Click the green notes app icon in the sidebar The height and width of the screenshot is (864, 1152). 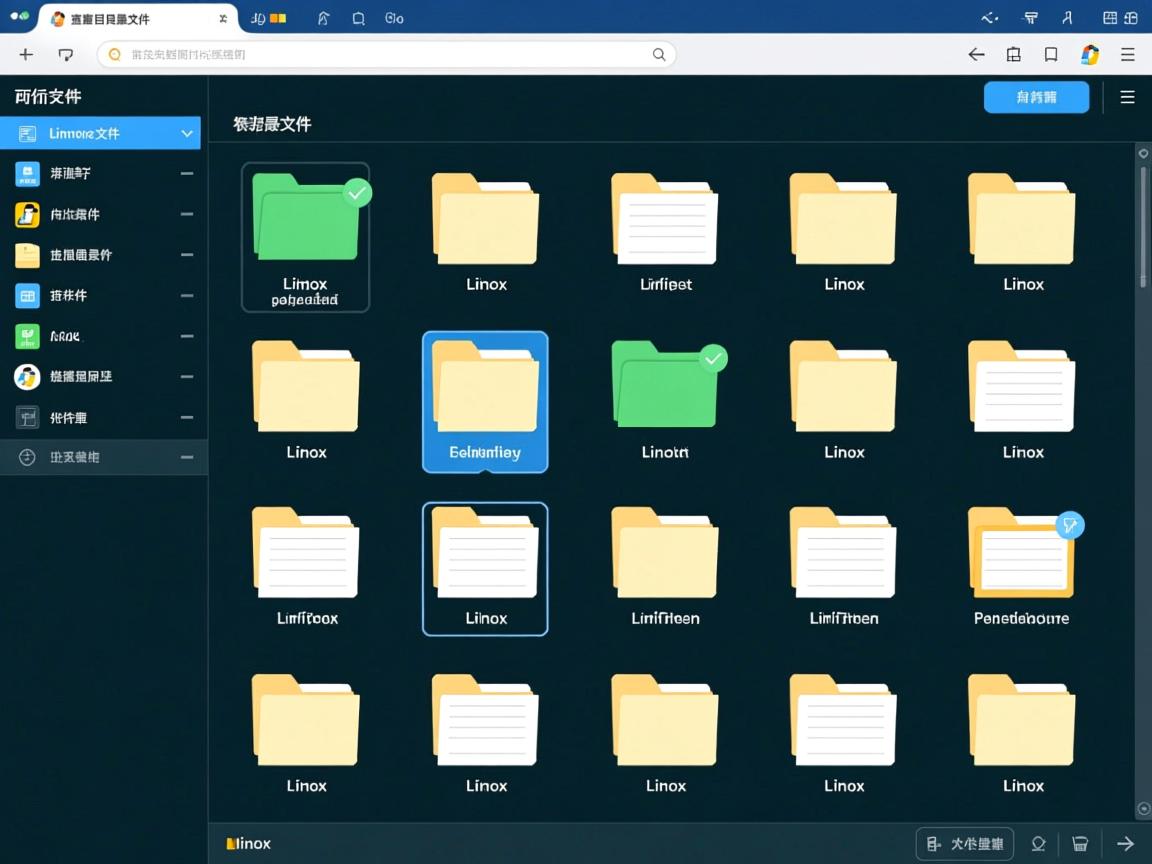27,336
